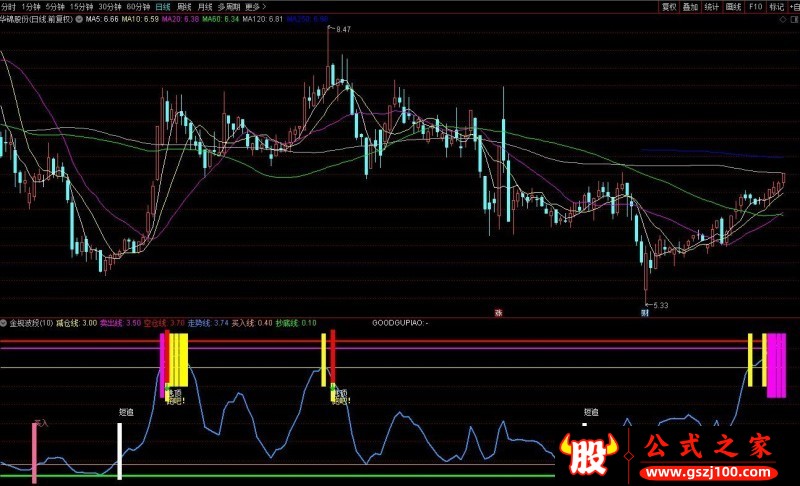Click the circle icon beside 金银波段 indicator name
This screenshot has height=486, width=800.
coord(5,323)
